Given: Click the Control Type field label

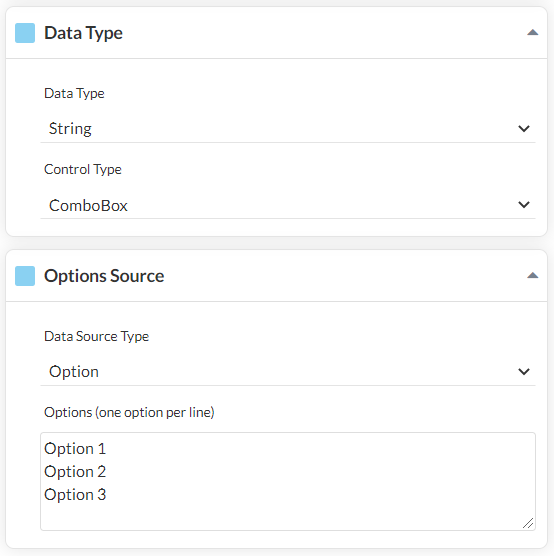Looking at the screenshot, I should [x=83, y=169].
